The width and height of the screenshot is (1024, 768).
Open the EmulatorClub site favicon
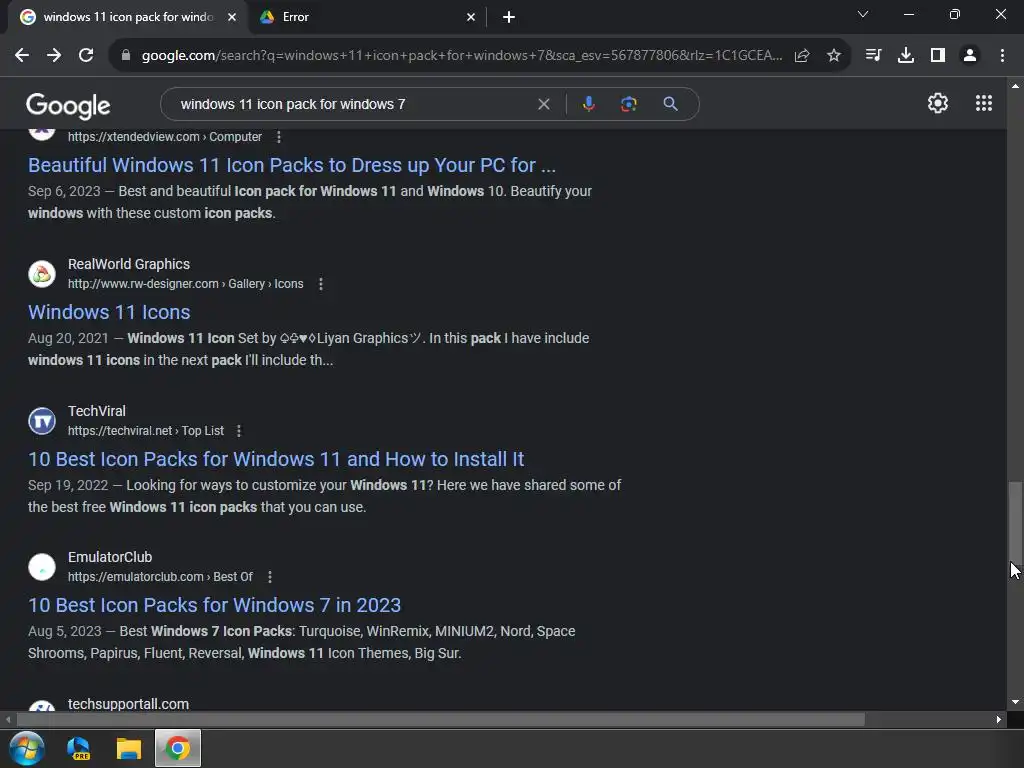(42, 567)
